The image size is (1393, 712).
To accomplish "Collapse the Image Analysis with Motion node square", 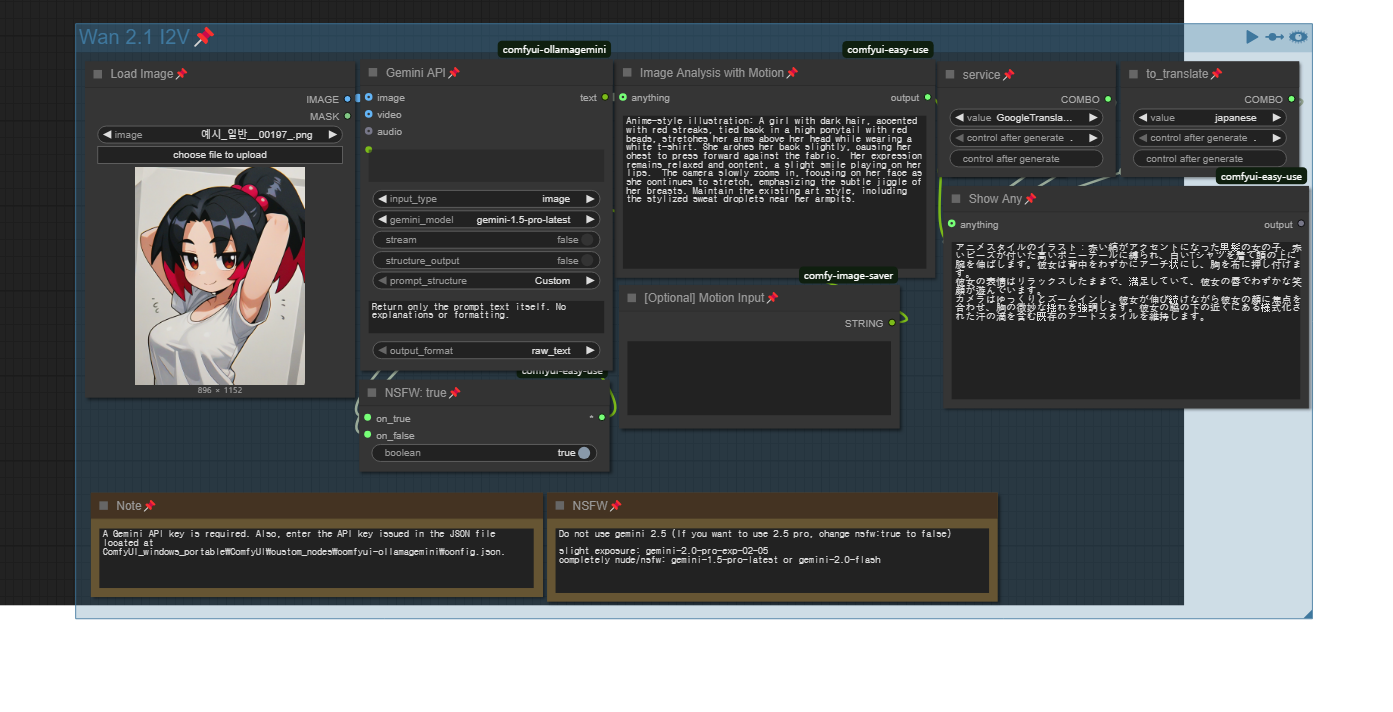I will [x=627, y=73].
